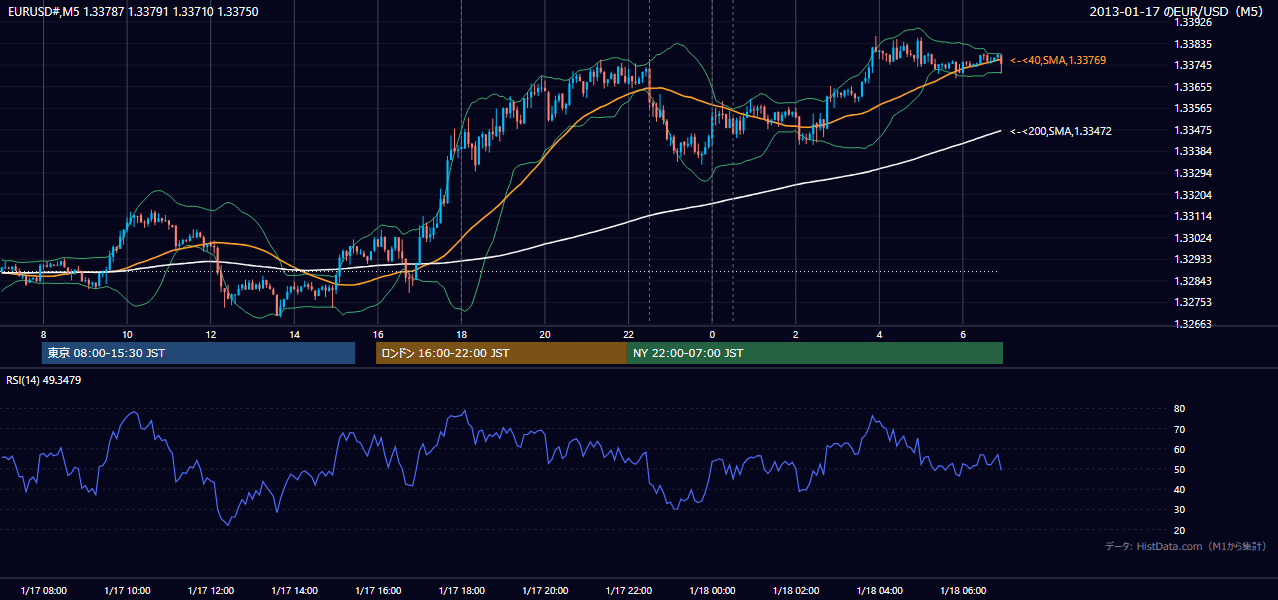Click hour tick 0 under the price chart
This screenshot has height=600, width=1278.
point(712,334)
